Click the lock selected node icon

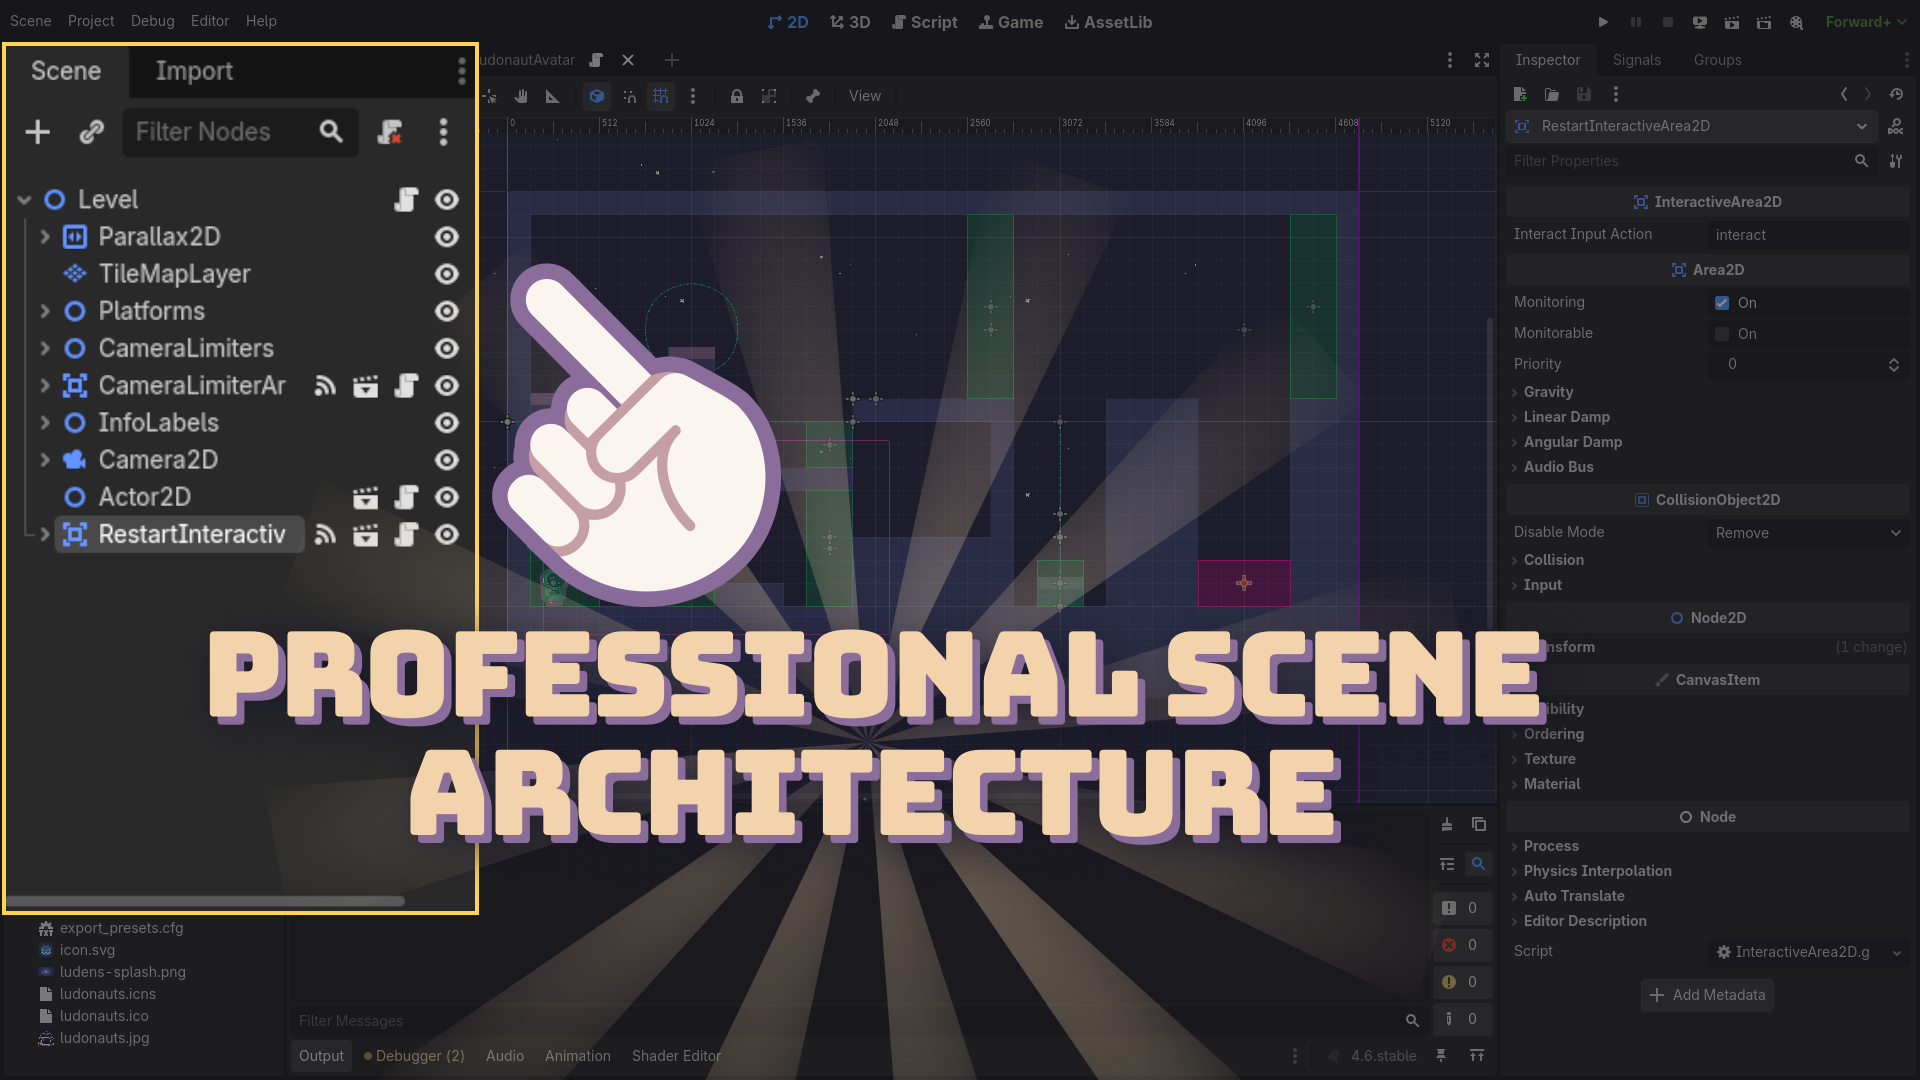[x=736, y=96]
